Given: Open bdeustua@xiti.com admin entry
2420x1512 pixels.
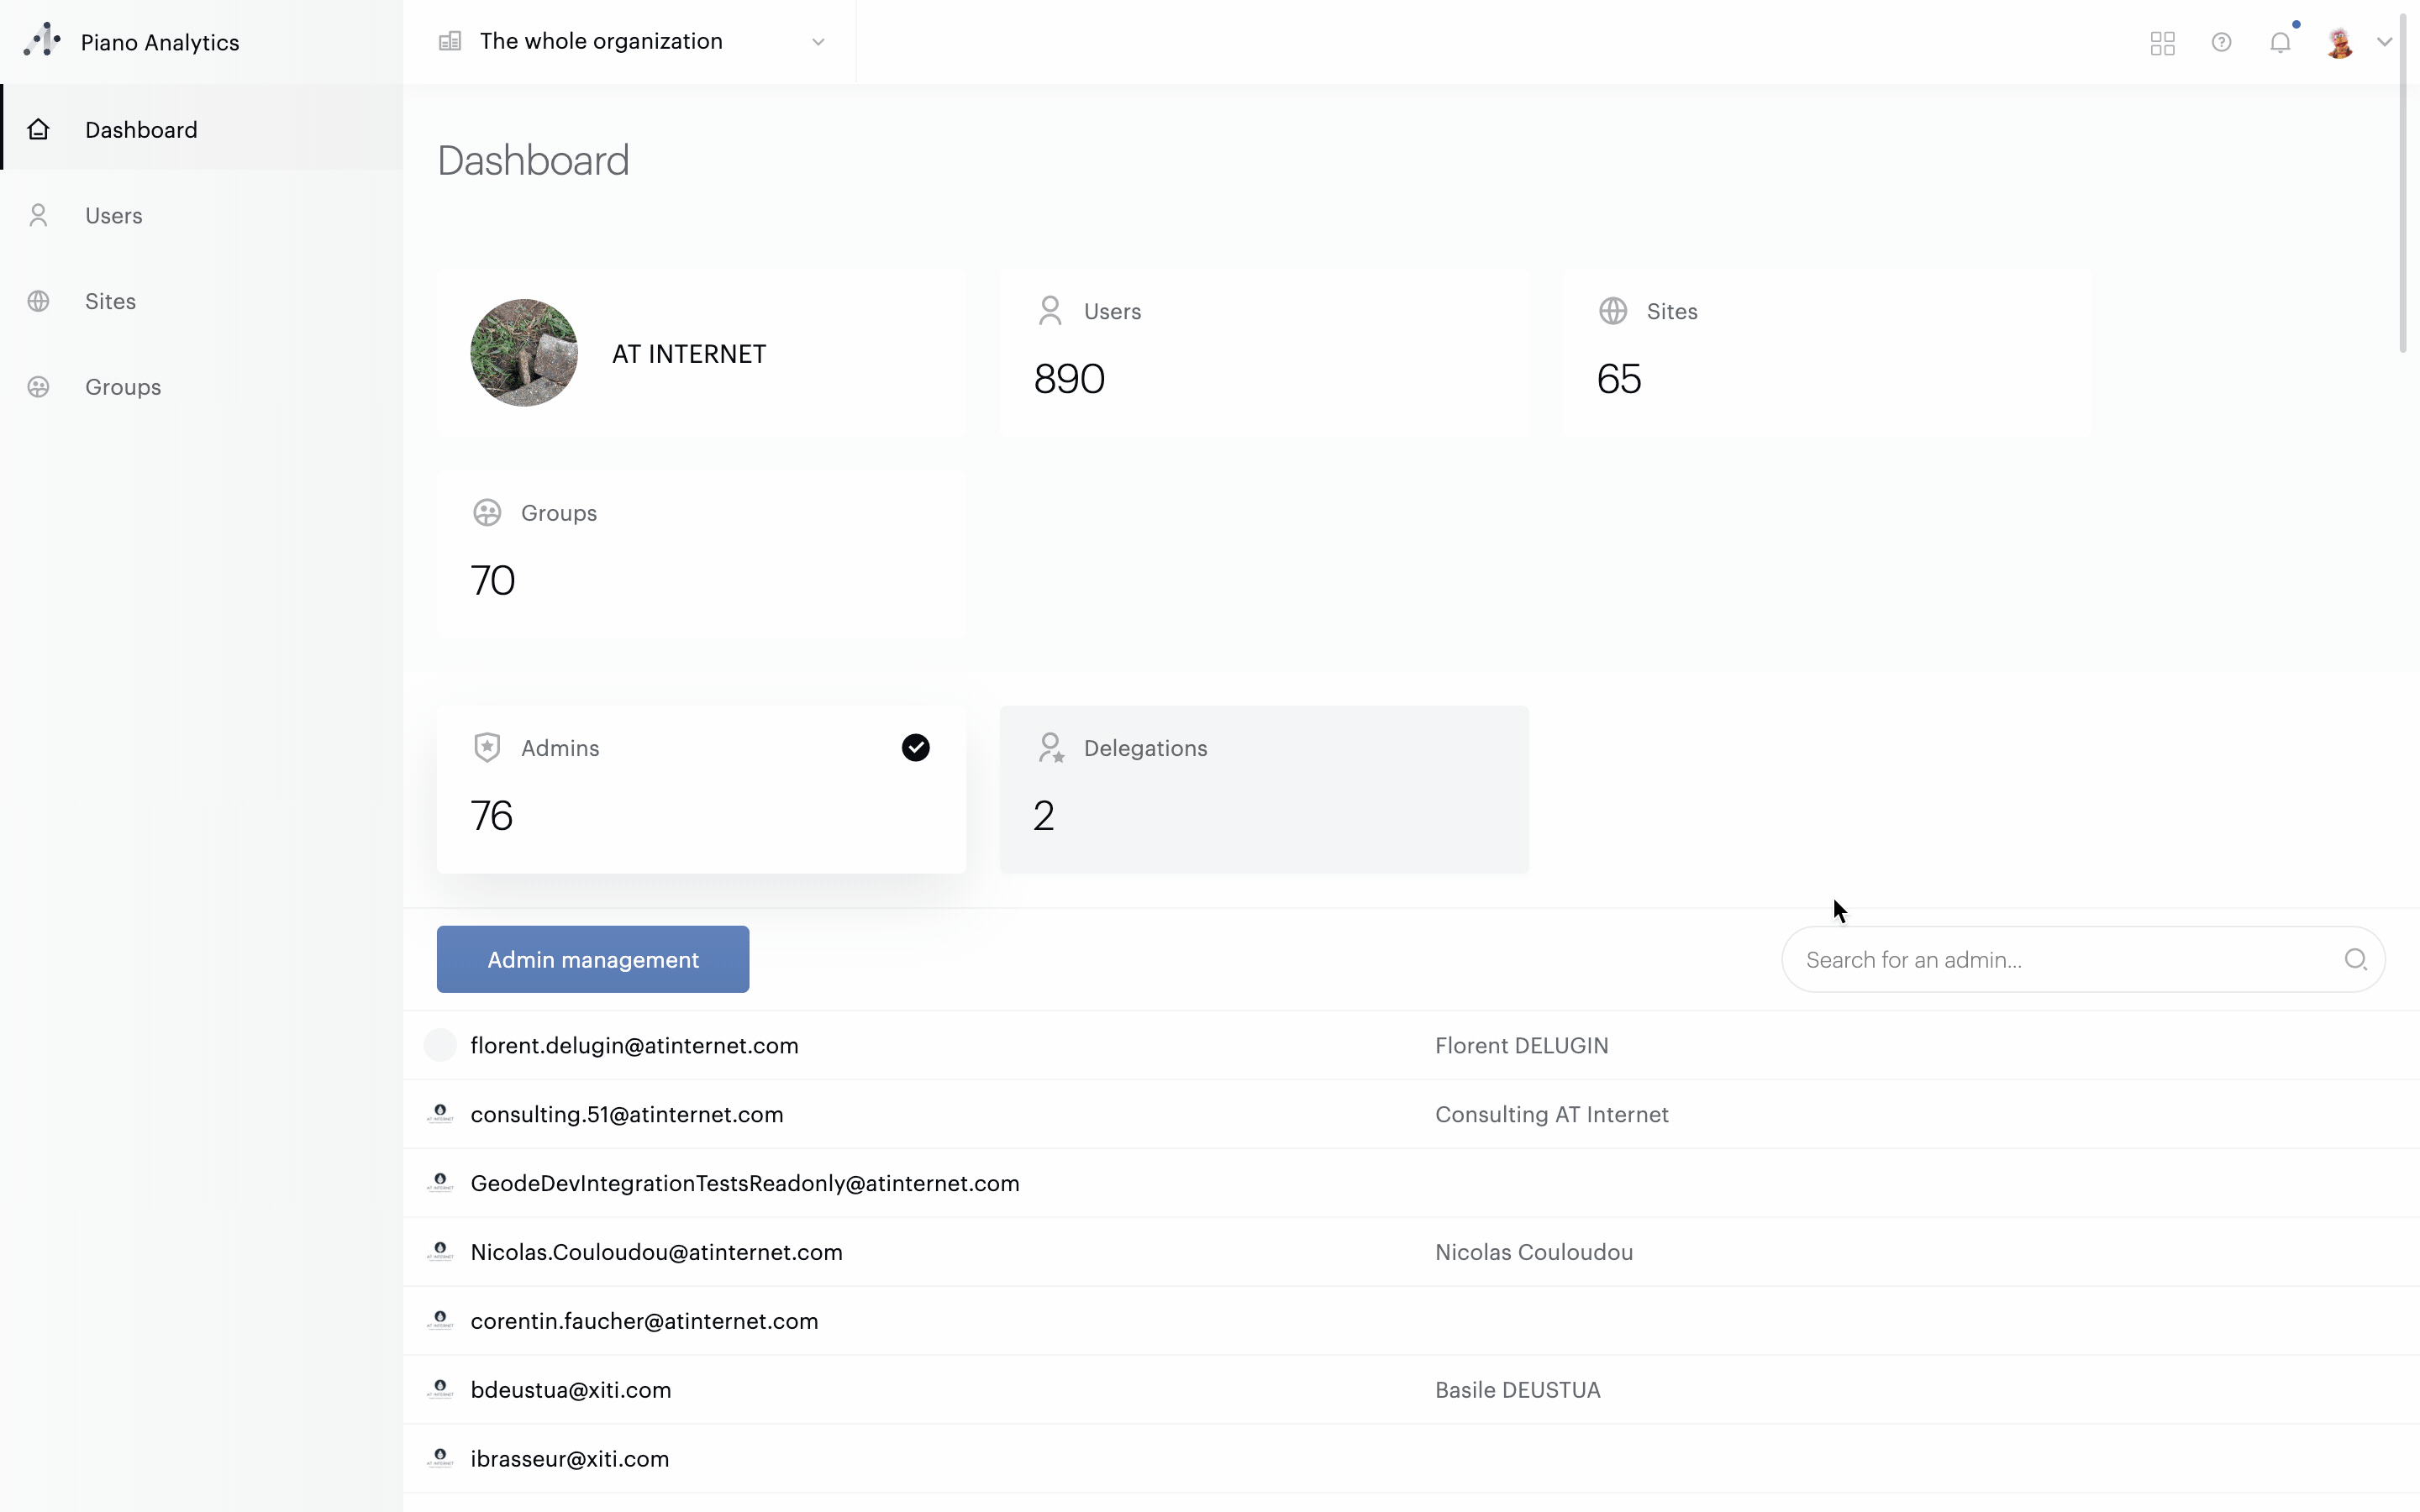Looking at the screenshot, I should click(x=570, y=1390).
